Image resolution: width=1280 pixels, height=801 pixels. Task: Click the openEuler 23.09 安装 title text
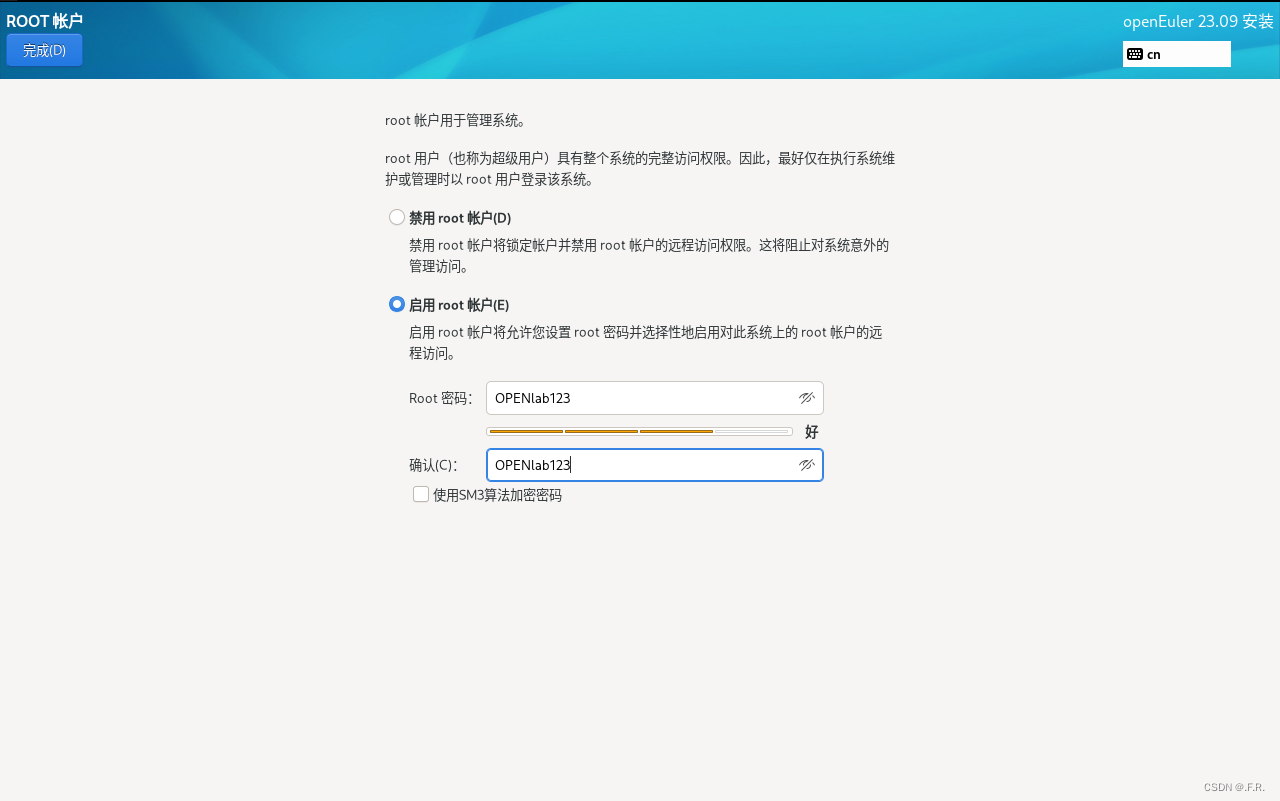[1198, 22]
